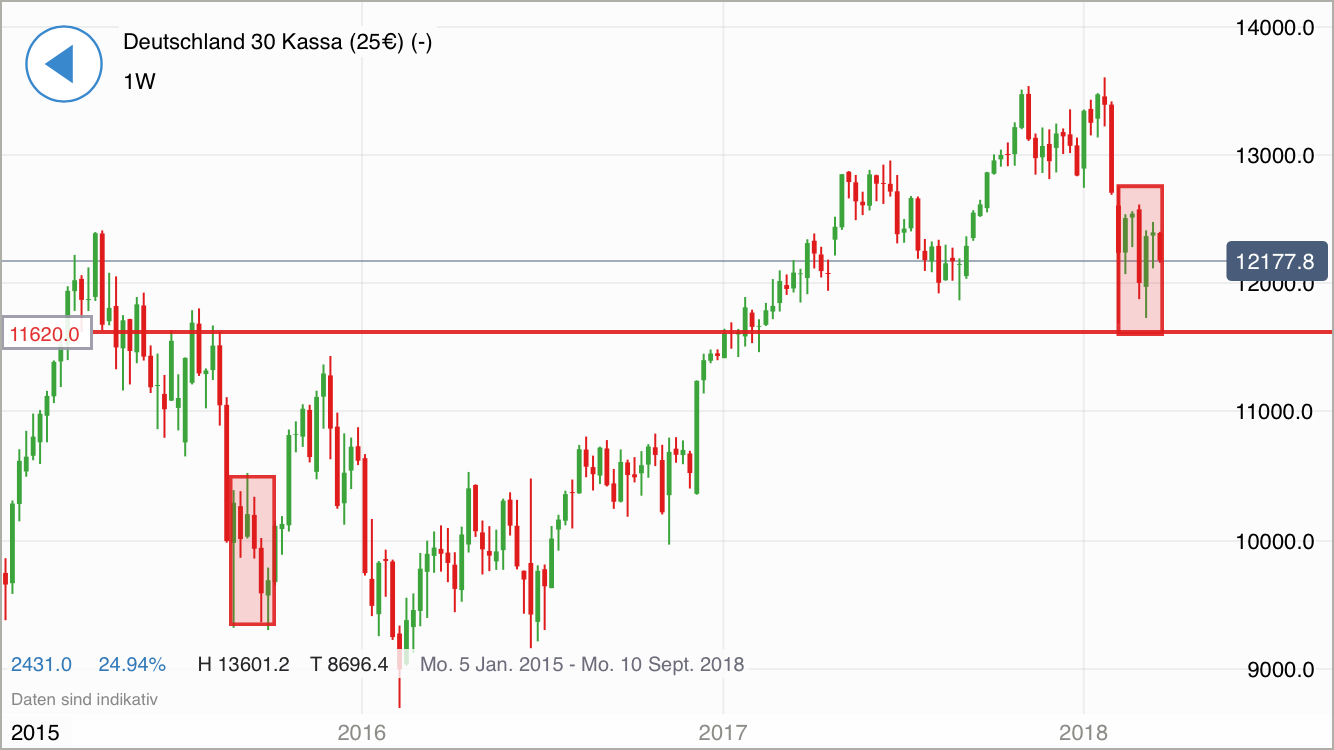Click the 11620.0 price level label
The image size is (1334, 750).
(45, 335)
